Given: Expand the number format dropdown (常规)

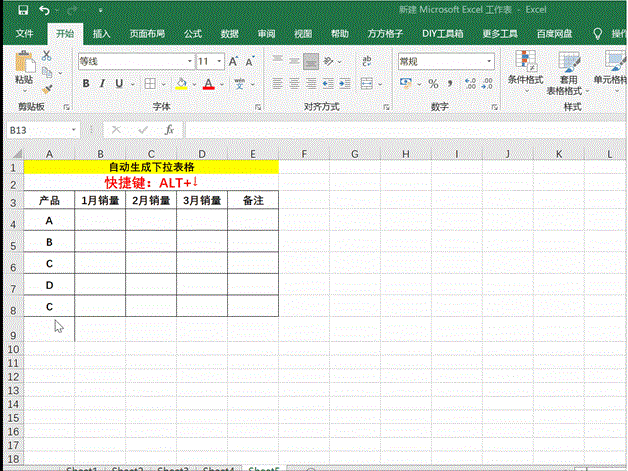Looking at the screenshot, I should coord(489,61).
